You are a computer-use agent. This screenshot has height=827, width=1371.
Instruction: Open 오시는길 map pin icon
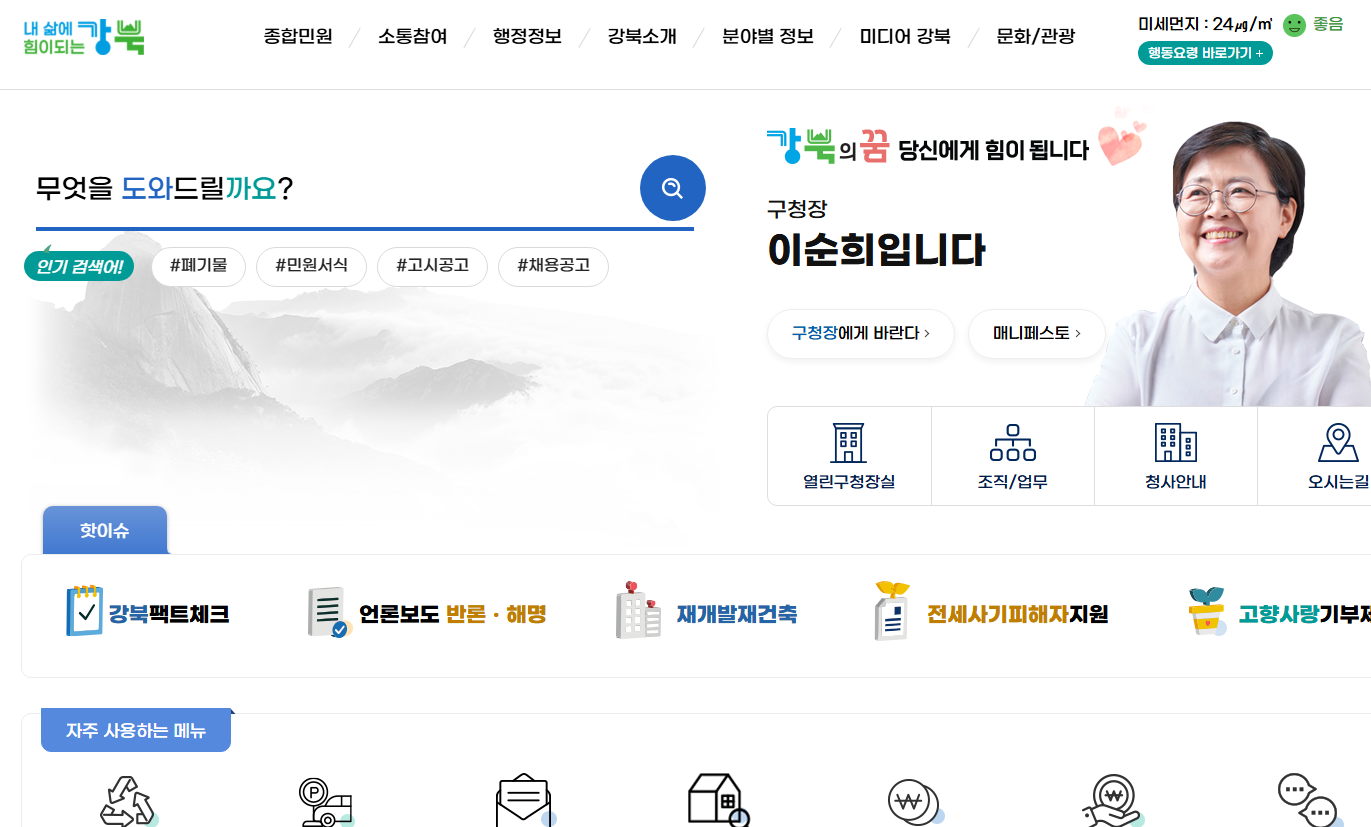pyautogui.click(x=1337, y=442)
